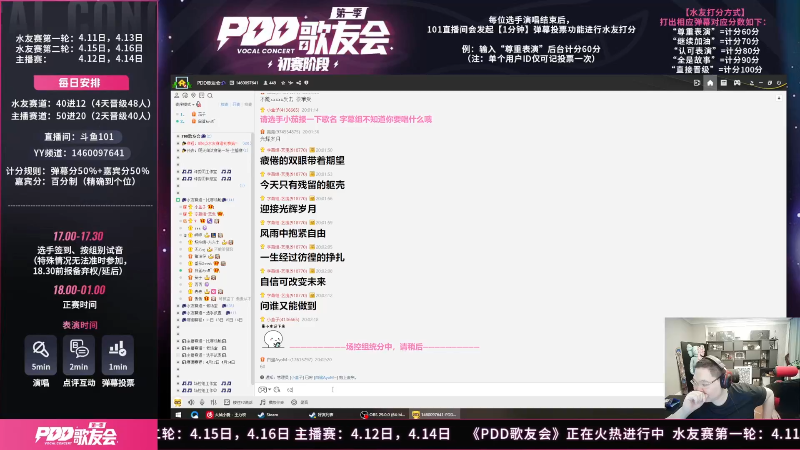
Task: Click the blue browser icon in taskbar
Action: tap(194, 415)
